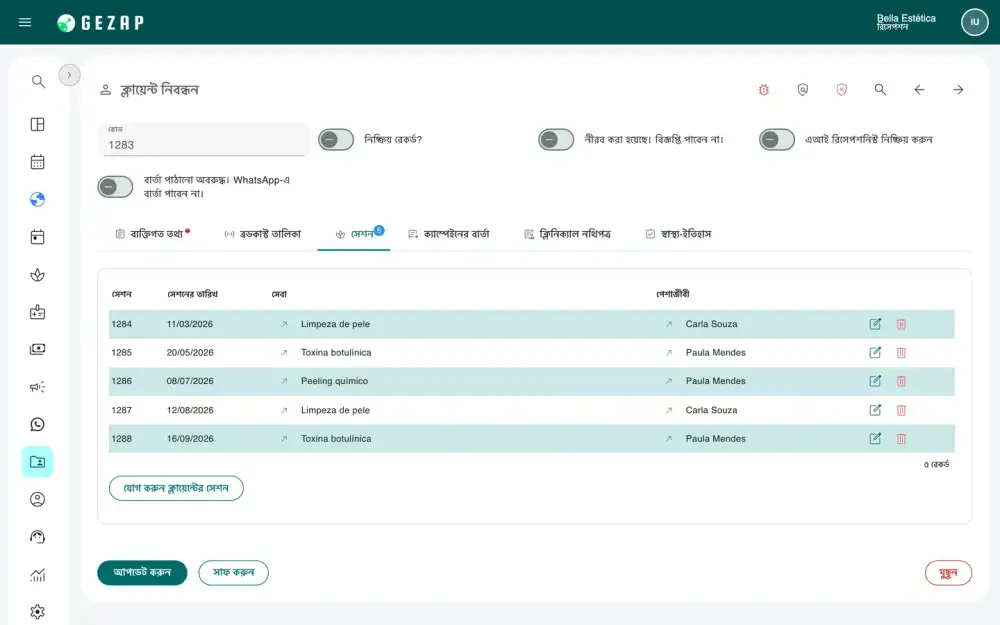This screenshot has width=1000, height=625.
Task: Open the calendar icon in sidebar
Action: (38, 162)
